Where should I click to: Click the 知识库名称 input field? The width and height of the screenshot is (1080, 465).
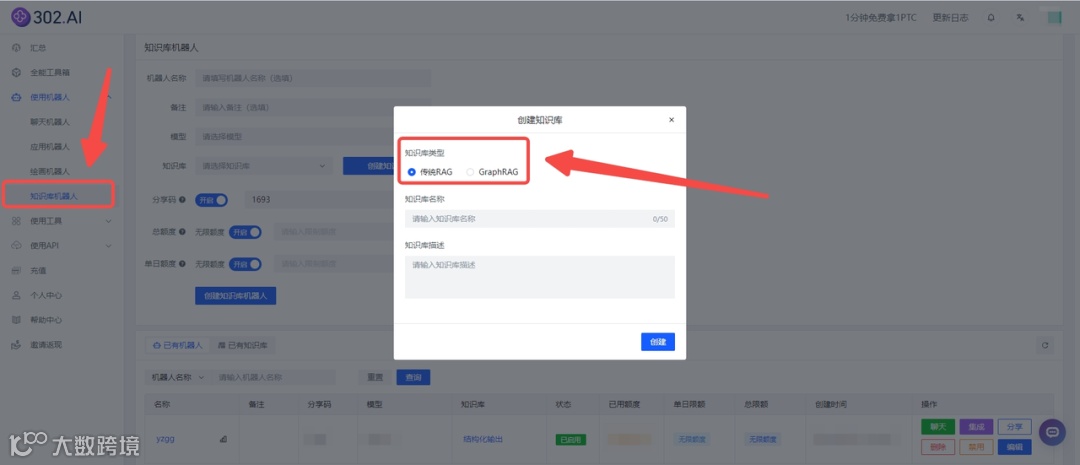point(539,218)
